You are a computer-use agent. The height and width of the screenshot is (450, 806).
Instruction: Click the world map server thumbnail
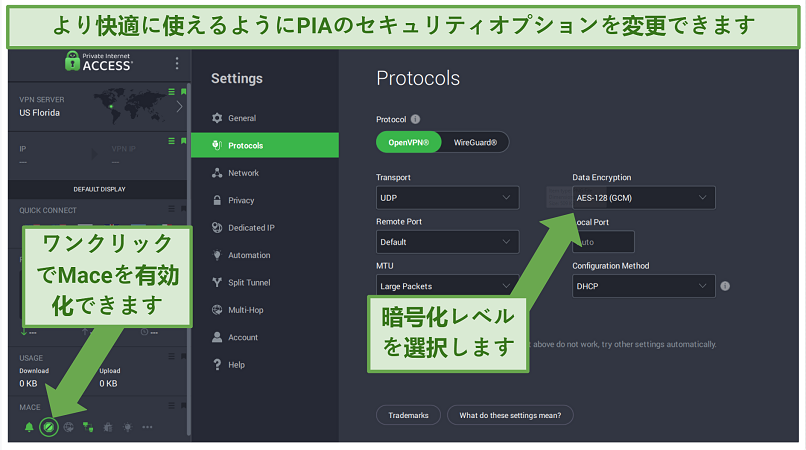tap(131, 106)
